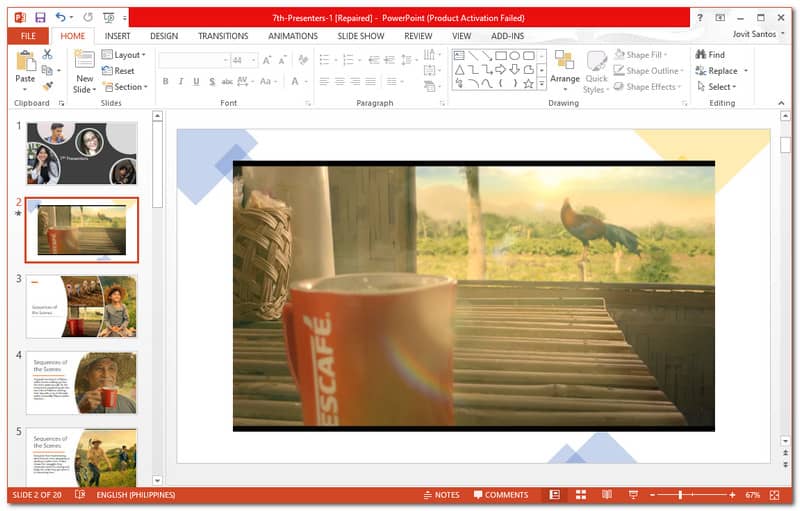Insert a New Slide icon
Screen dimensions: 800x511
pyautogui.click(x=84, y=60)
